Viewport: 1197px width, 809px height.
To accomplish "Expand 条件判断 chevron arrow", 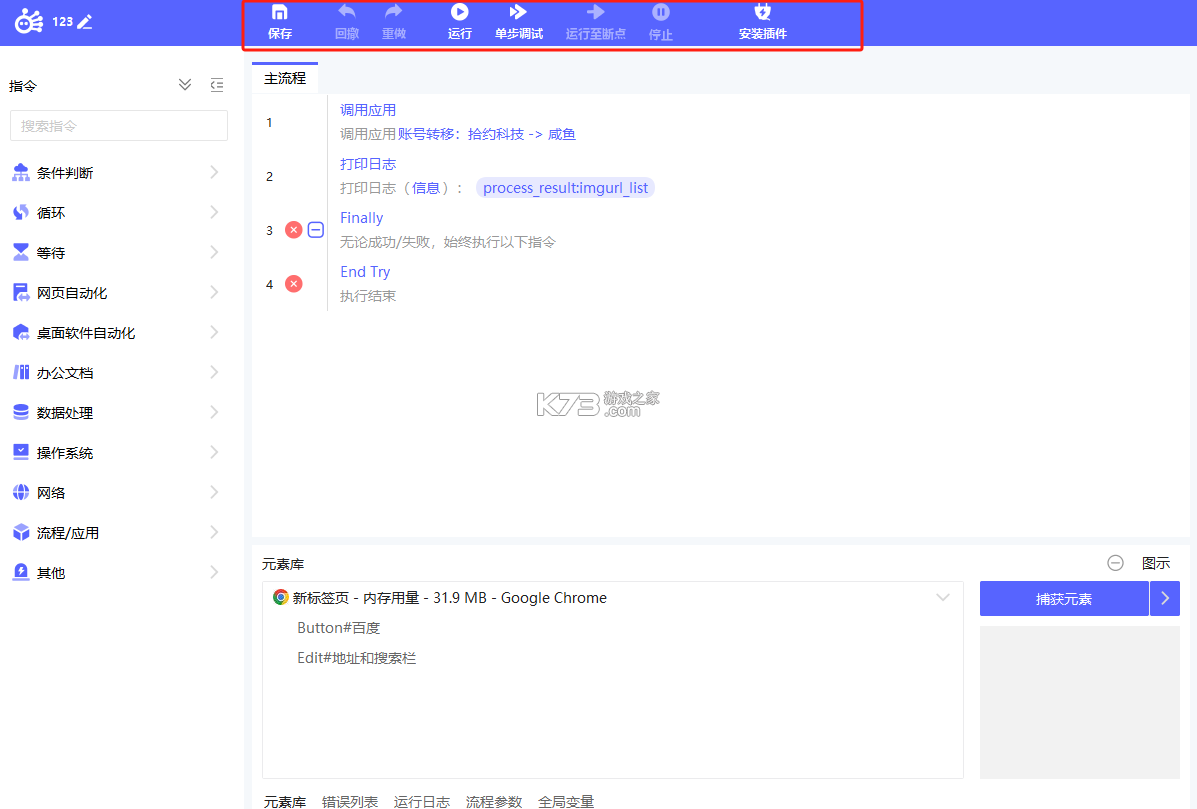I will coord(215,172).
